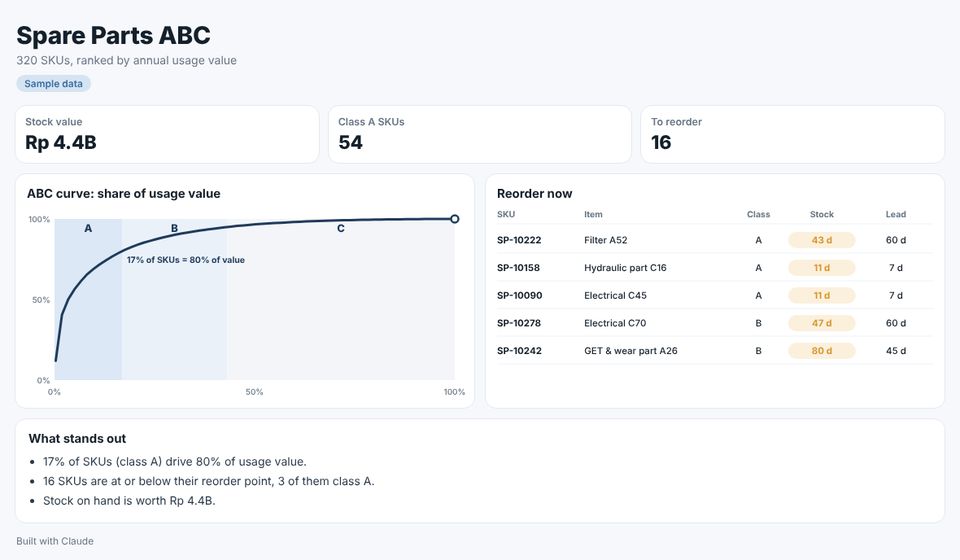Click the Sample data badge
The height and width of the screenshot is (560, 960).
coord(53,84)
